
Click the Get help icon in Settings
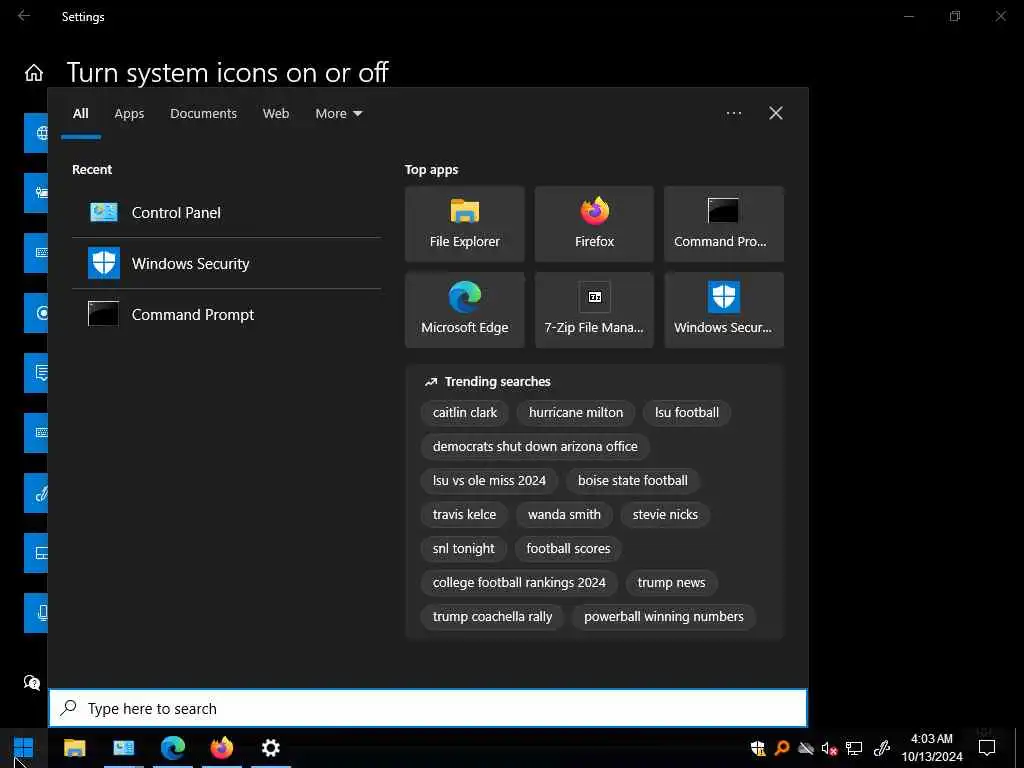pos(32,683)
